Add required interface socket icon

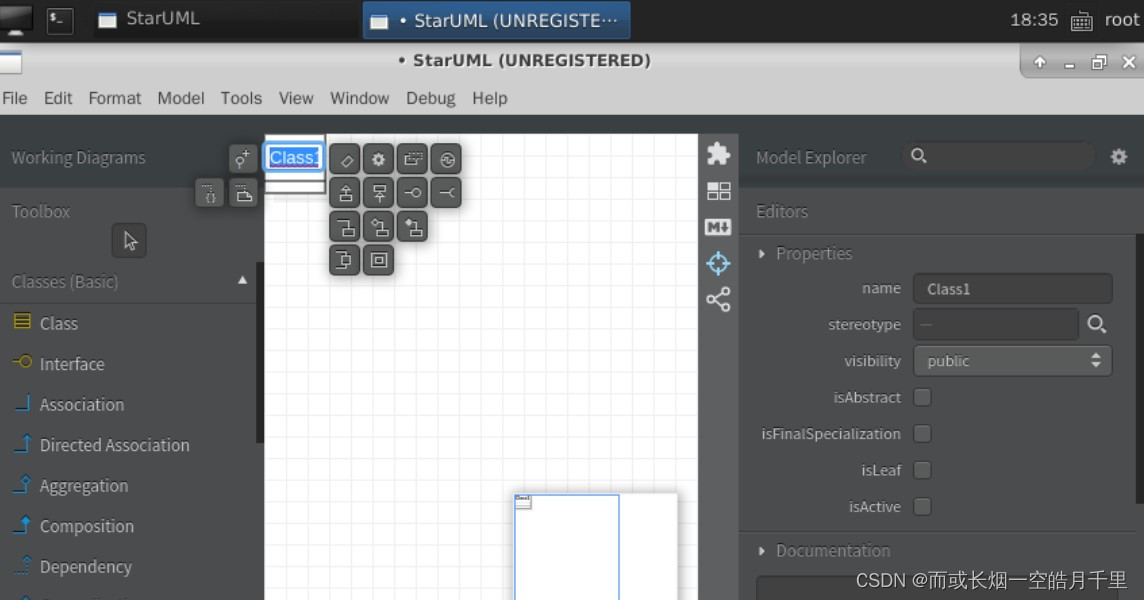tap(447, 193)
